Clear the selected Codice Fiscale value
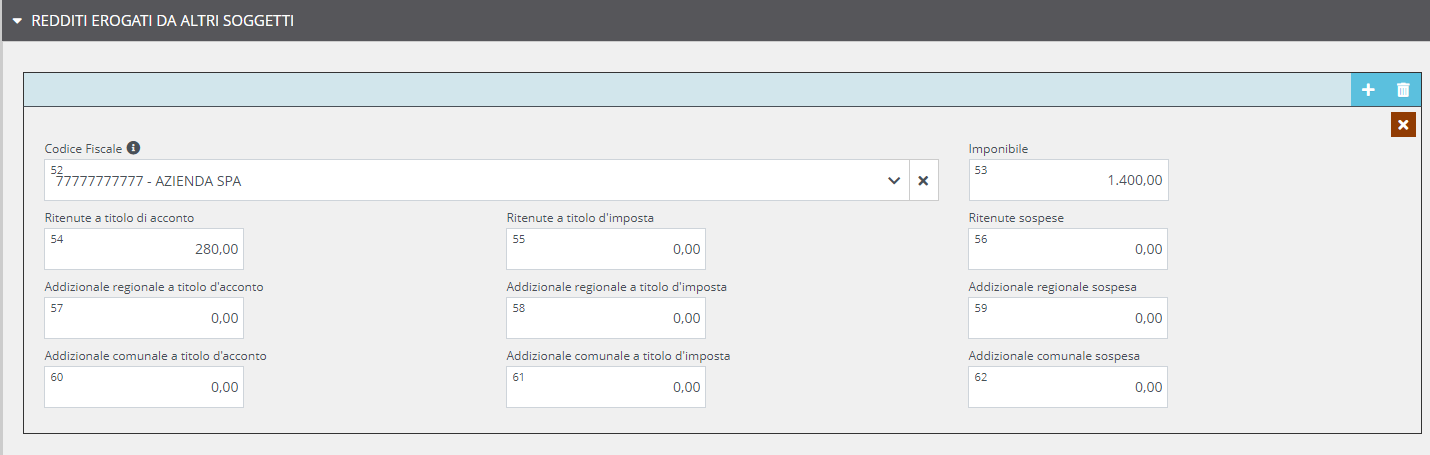This screenshot has width=1430, height=455. pos(923,181)
